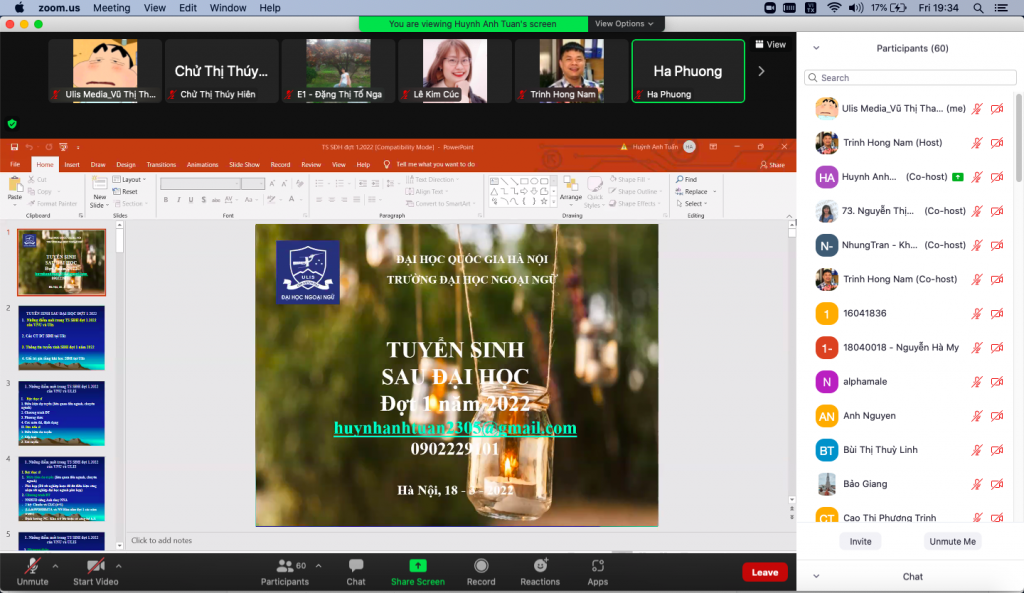Click the green Share Screen icon

point(418,566)
